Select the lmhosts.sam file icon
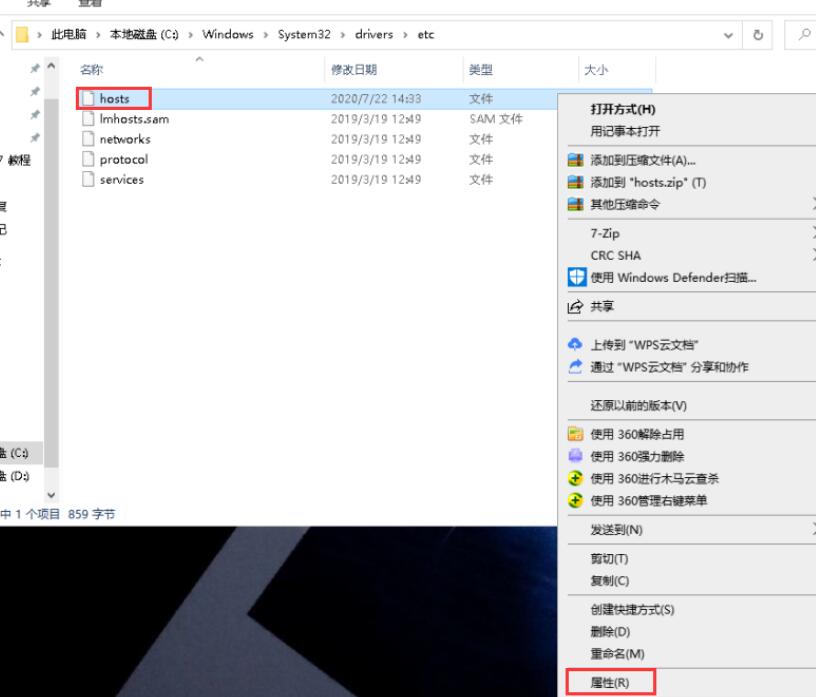Image resolution: width=816 pixels, height=697 pixels. tap(88, 119)
